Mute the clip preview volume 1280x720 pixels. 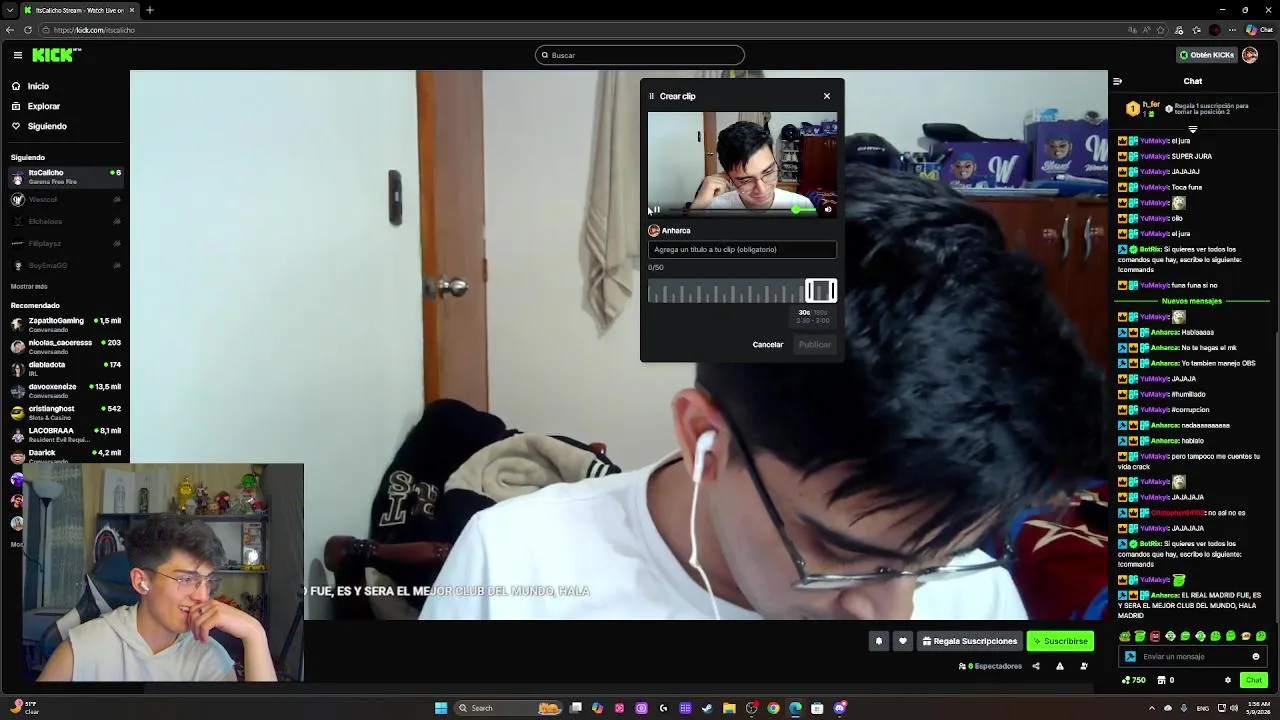[x=828, y=210]
